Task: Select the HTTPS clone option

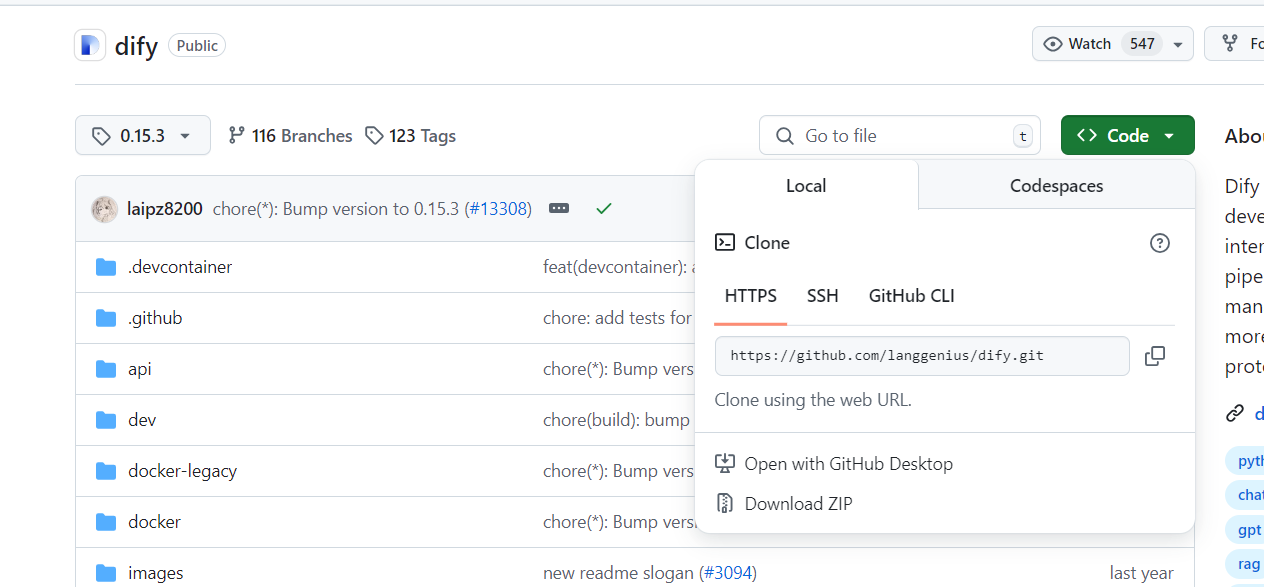Action: point(751,296)
